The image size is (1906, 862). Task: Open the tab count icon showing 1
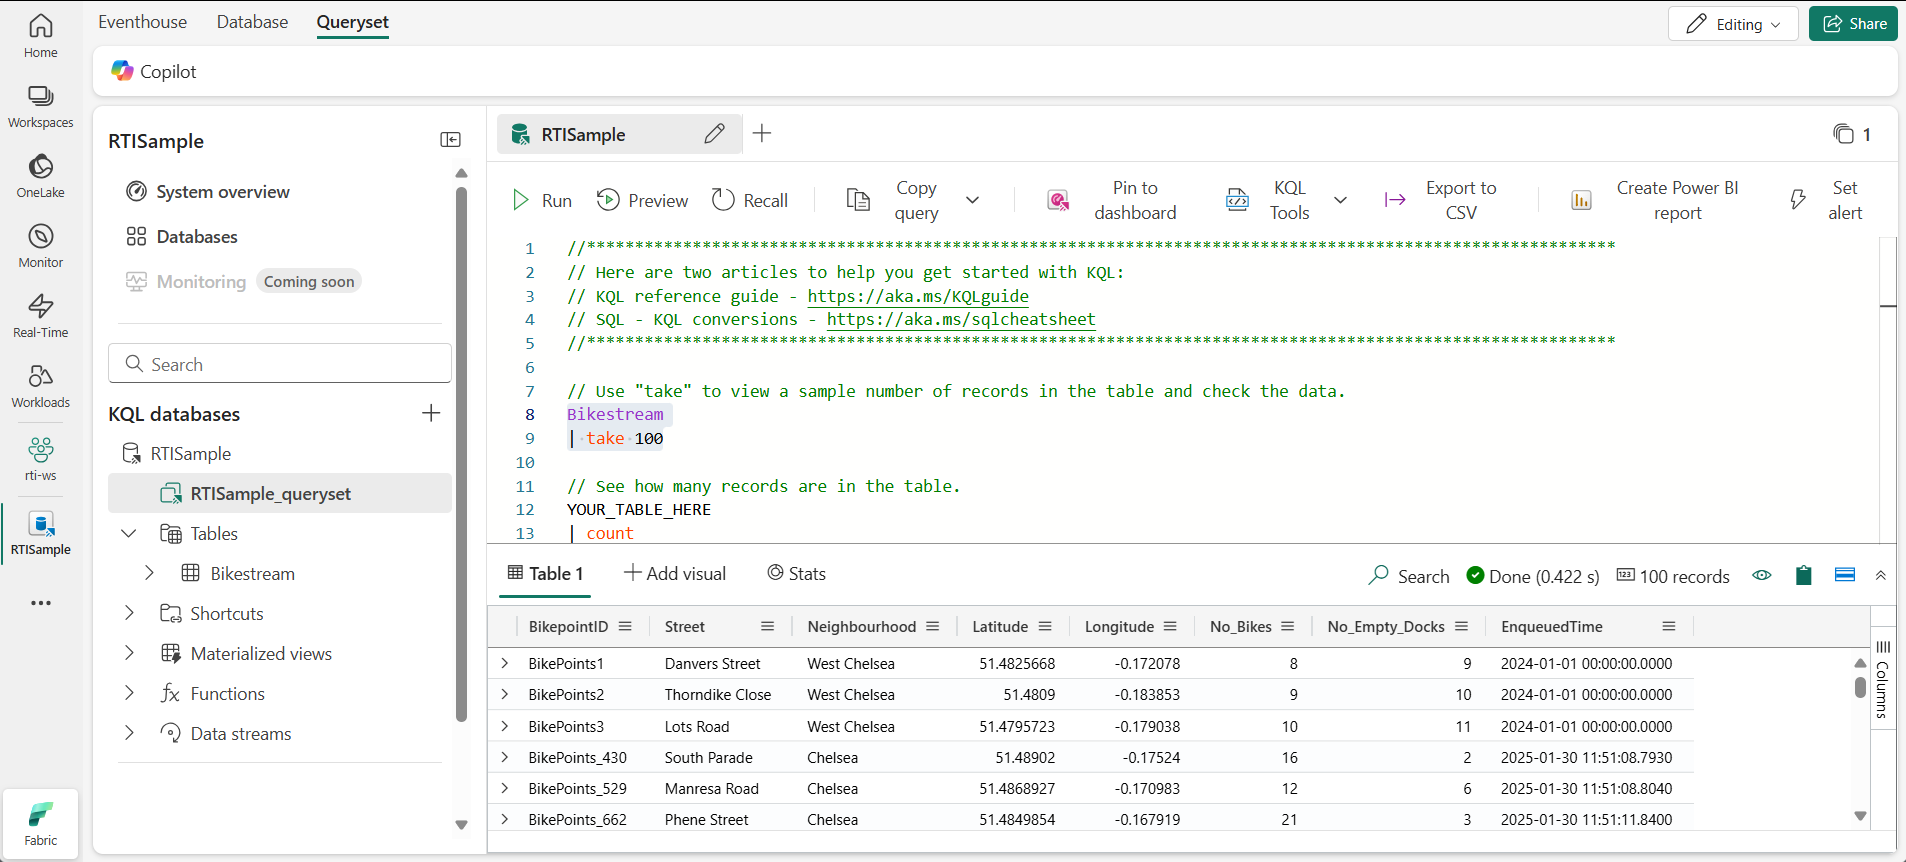point(1852,134)
